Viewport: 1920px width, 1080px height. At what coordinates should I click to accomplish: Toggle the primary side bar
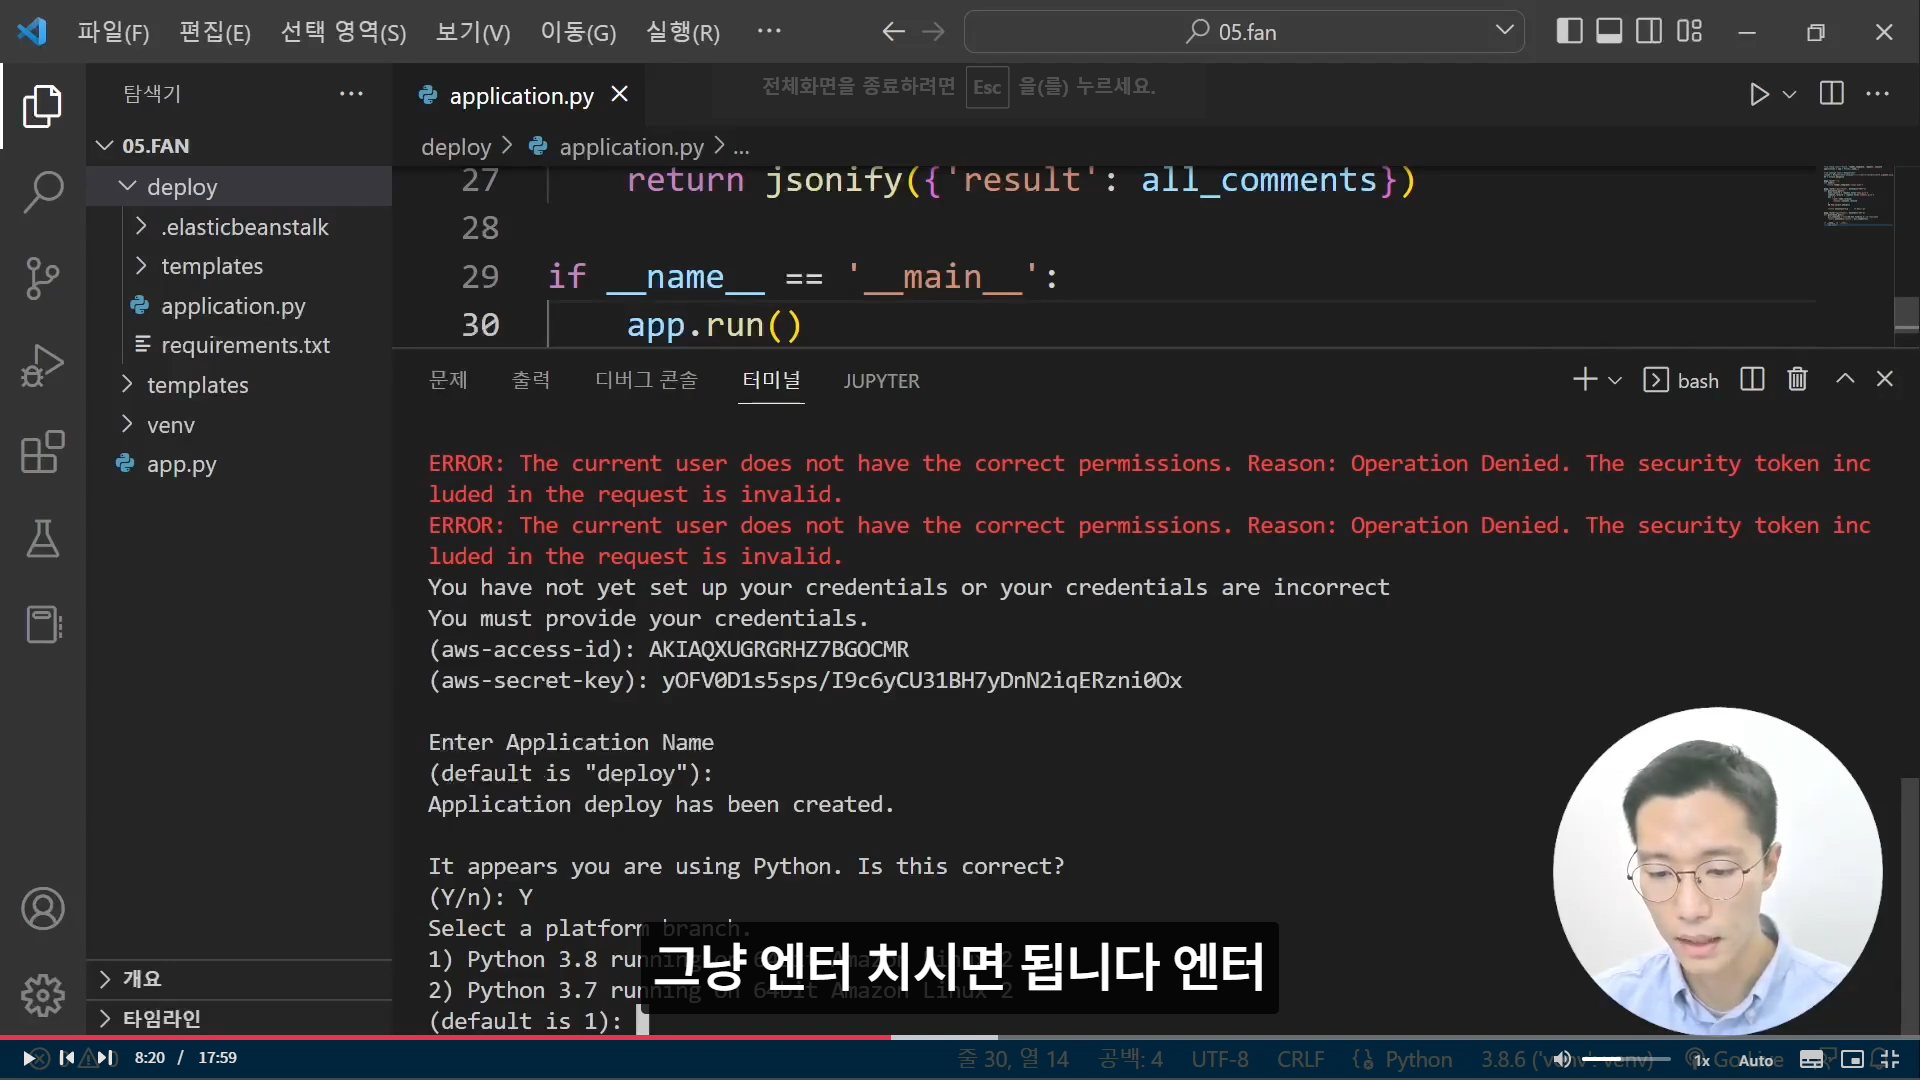[x=1570, y=31]
